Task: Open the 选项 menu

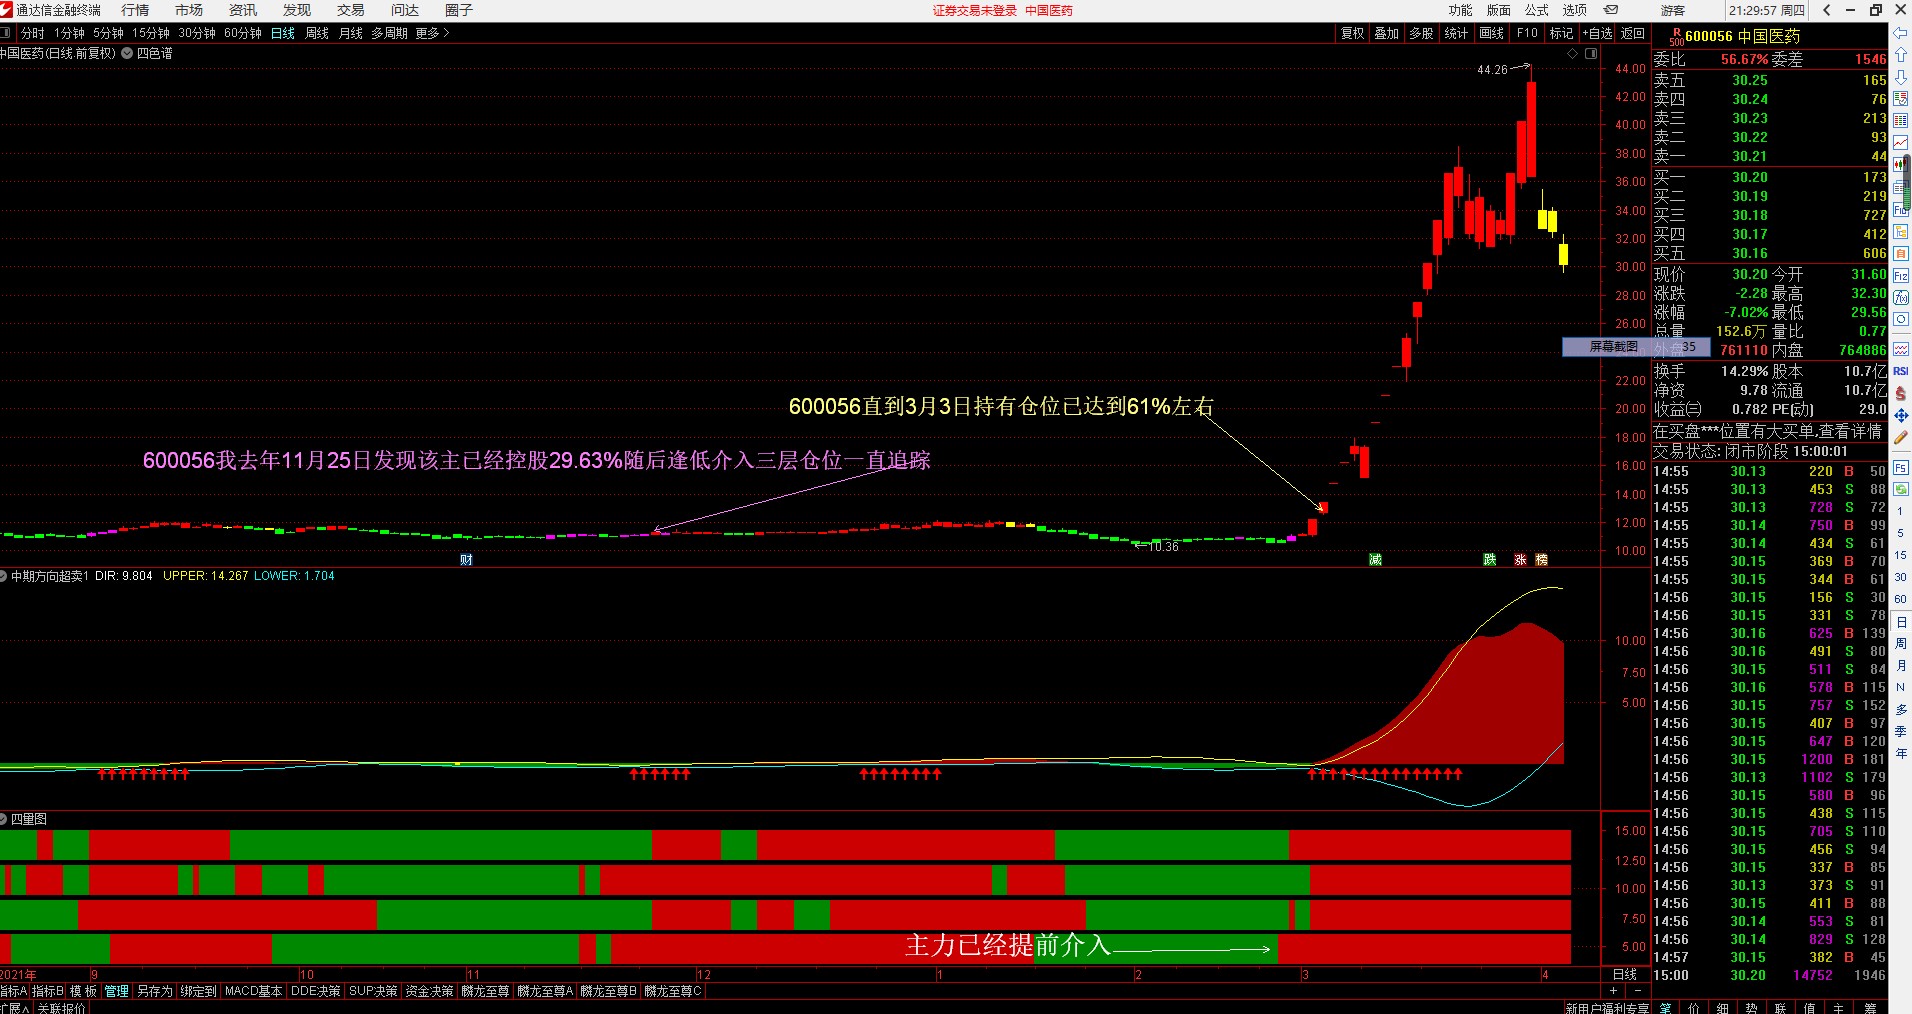Action: pos(1575,10)
